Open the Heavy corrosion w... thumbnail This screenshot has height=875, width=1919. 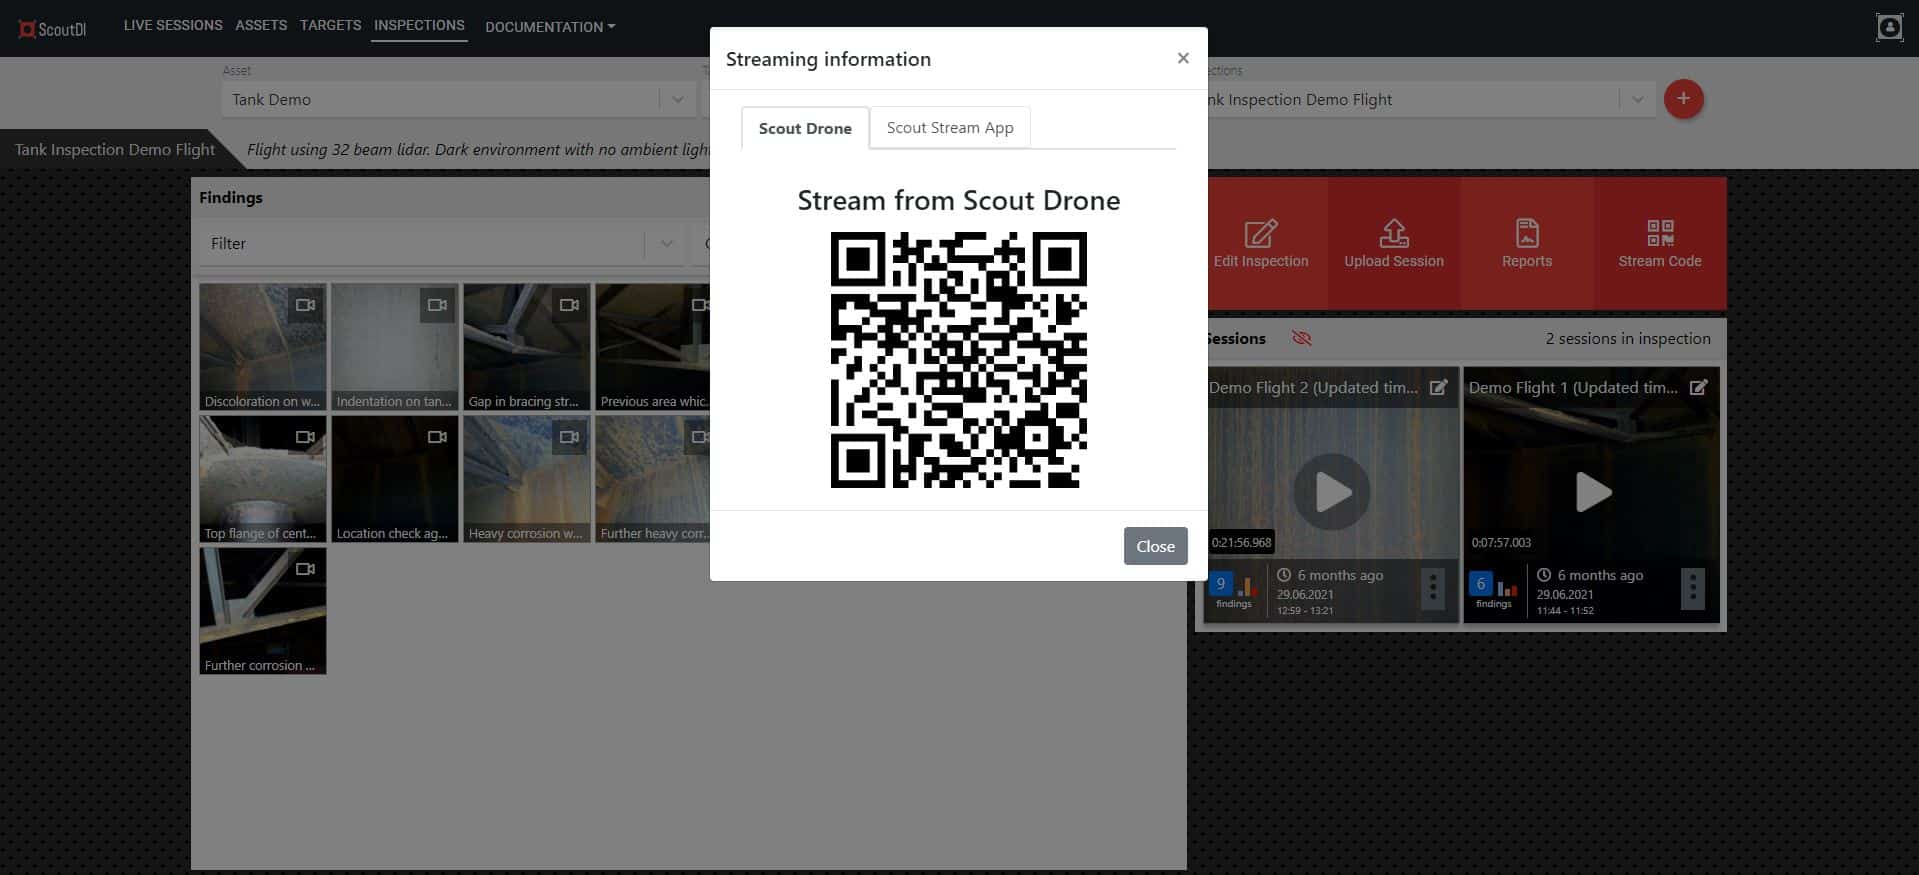tap(526, 479)
